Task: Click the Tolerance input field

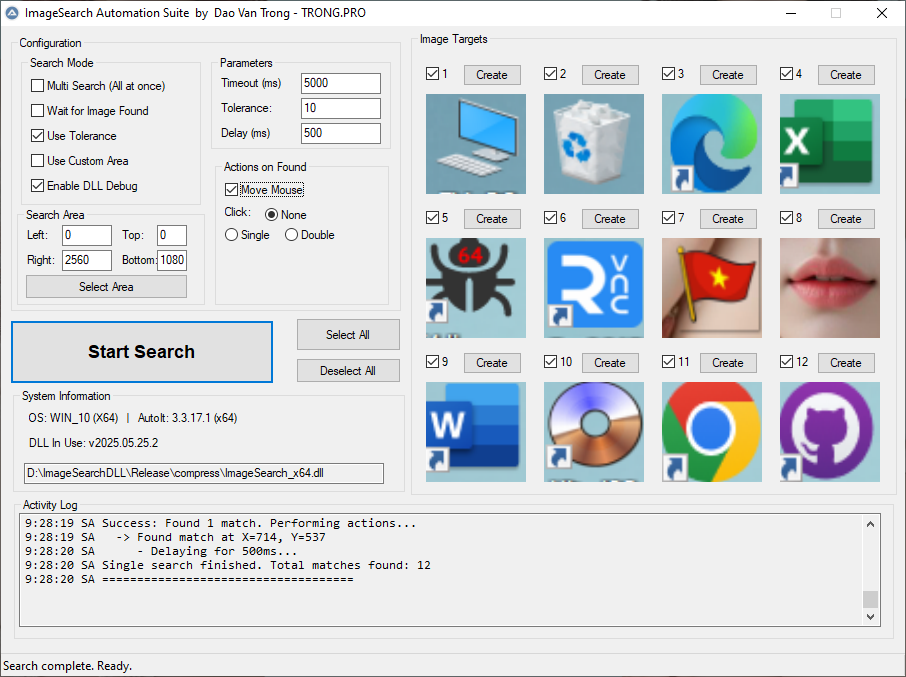Action: point(341,108)
